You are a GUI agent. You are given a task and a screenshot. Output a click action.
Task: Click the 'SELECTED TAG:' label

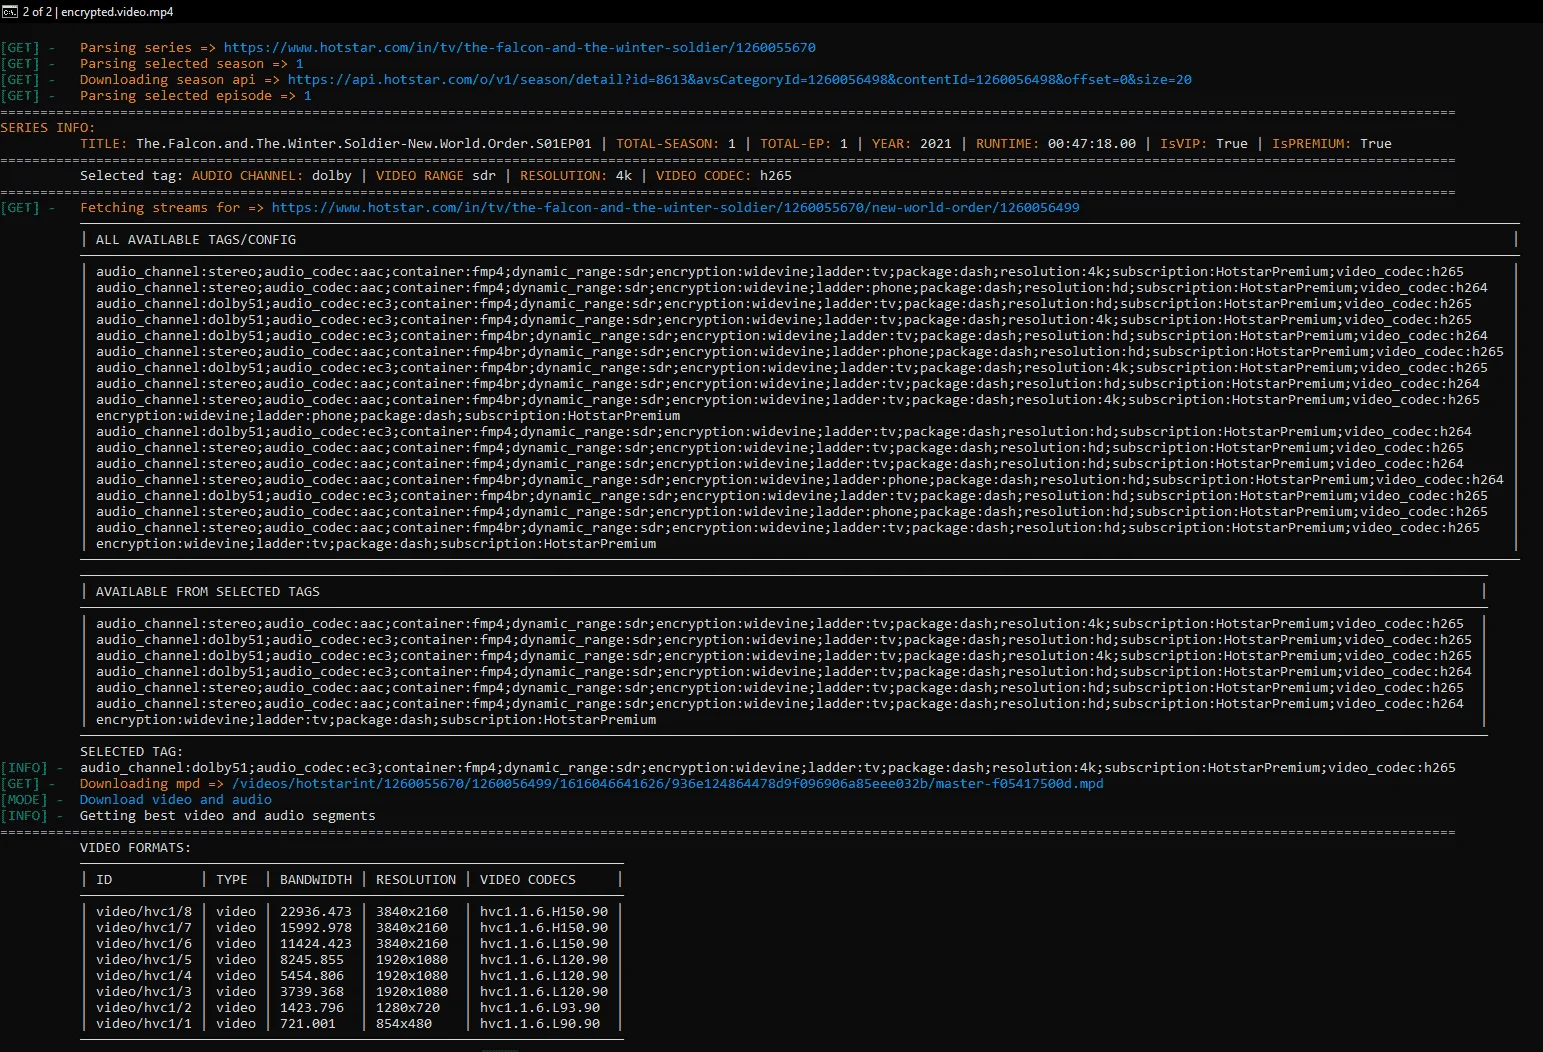click(132, 752)
